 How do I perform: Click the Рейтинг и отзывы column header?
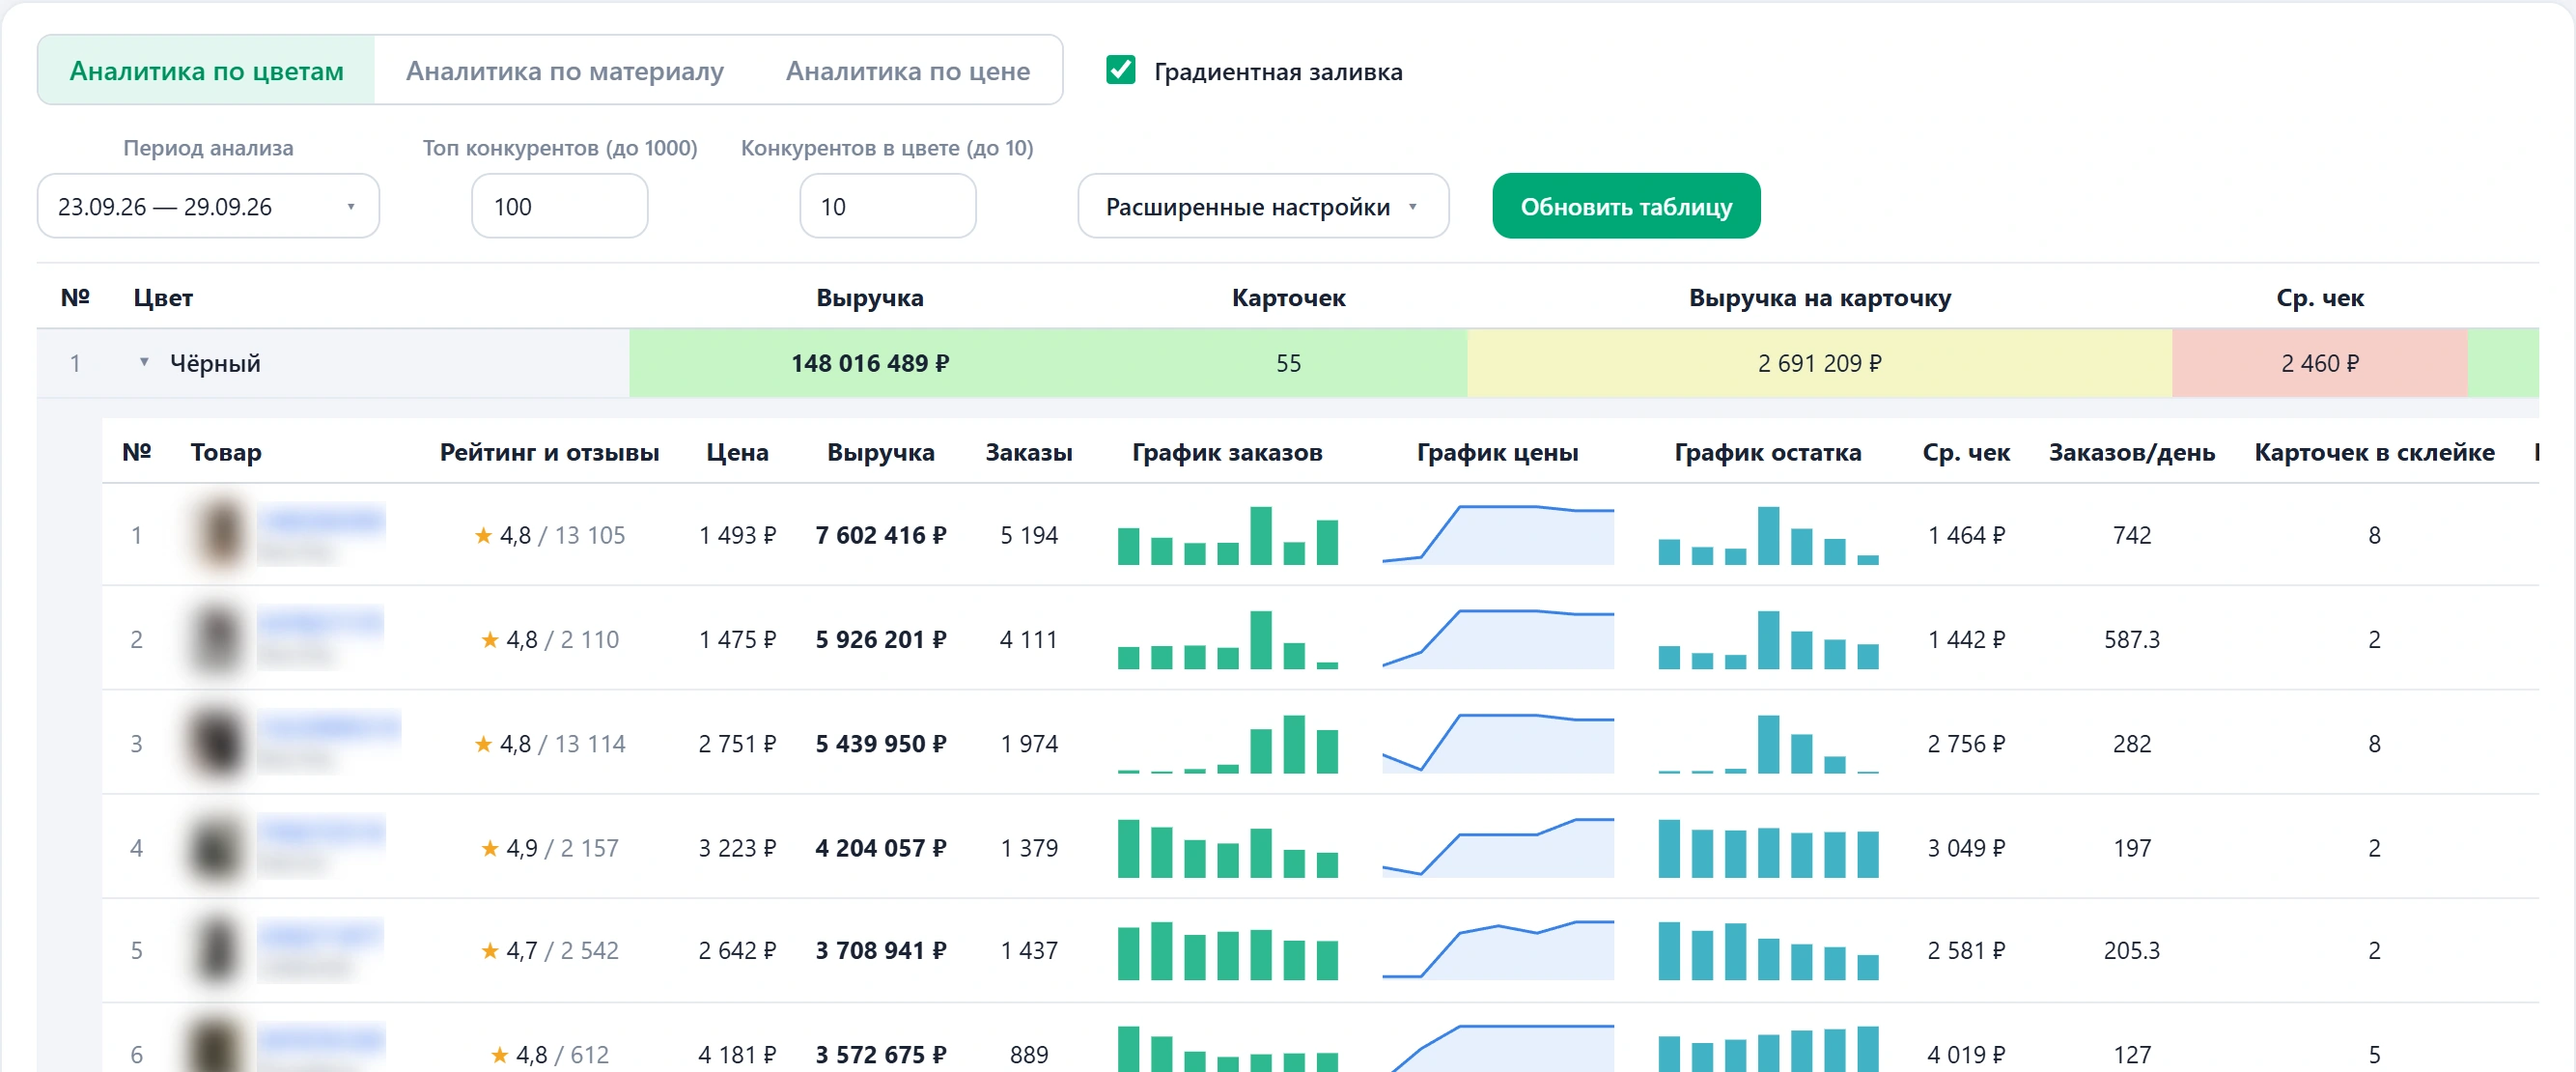tap(549, 452)
